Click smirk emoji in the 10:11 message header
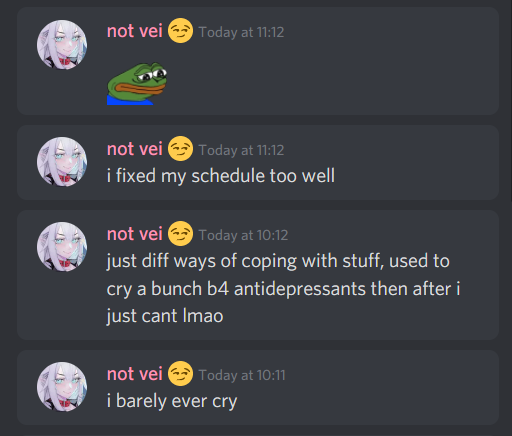The image size is (512, 436). coord(180,374)
